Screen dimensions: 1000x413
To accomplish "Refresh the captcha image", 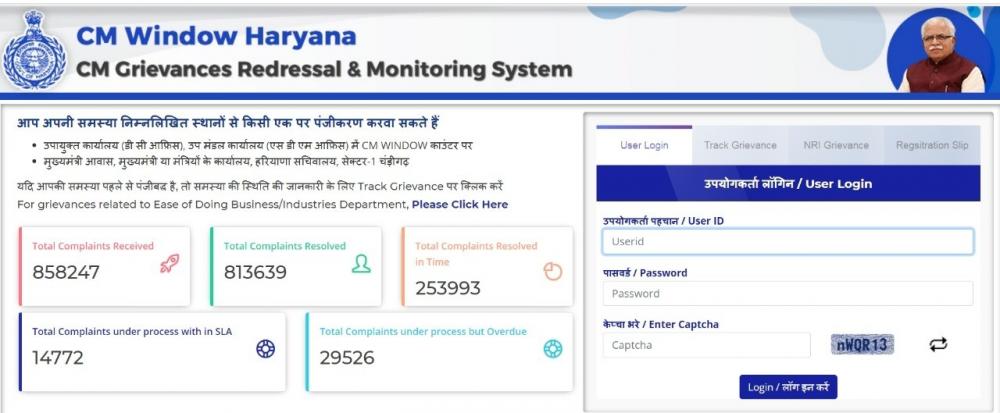I will click(938, 345).
